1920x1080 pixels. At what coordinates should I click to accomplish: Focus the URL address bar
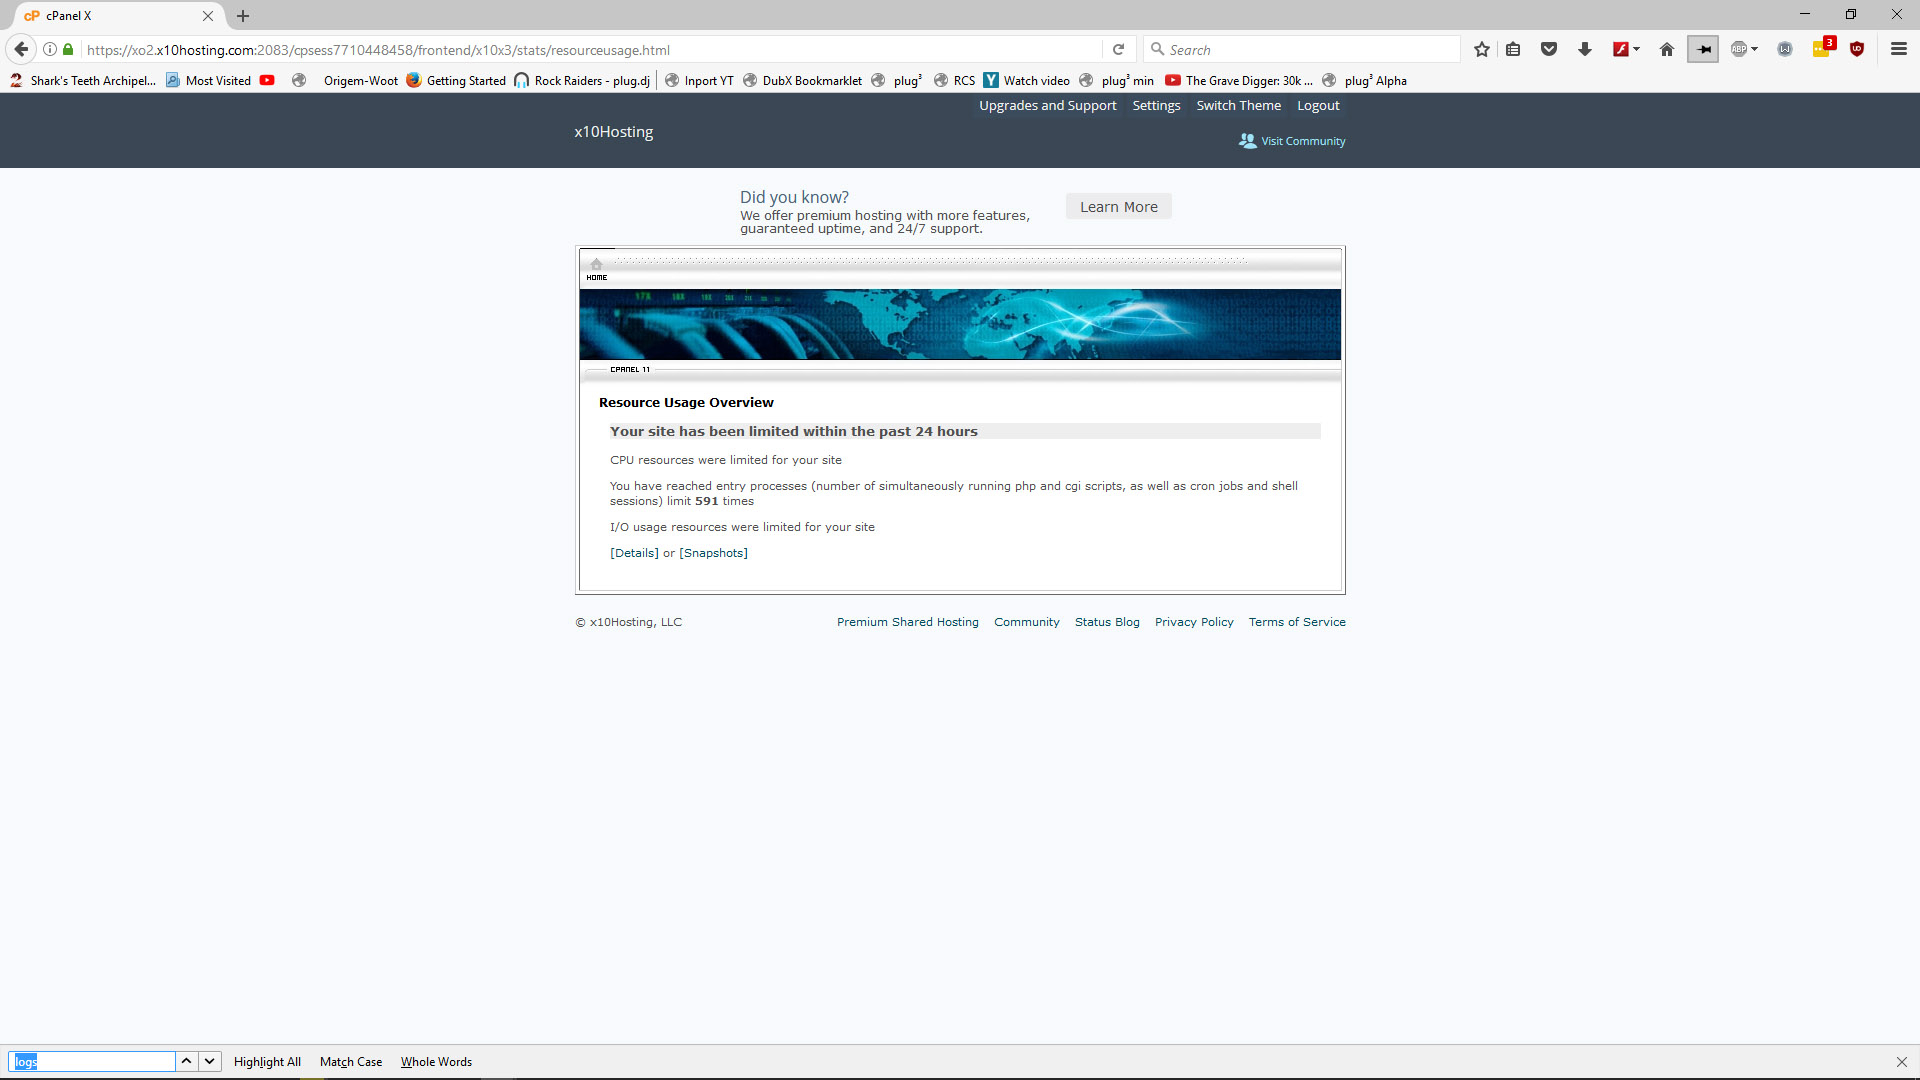(x=590, y=50)
